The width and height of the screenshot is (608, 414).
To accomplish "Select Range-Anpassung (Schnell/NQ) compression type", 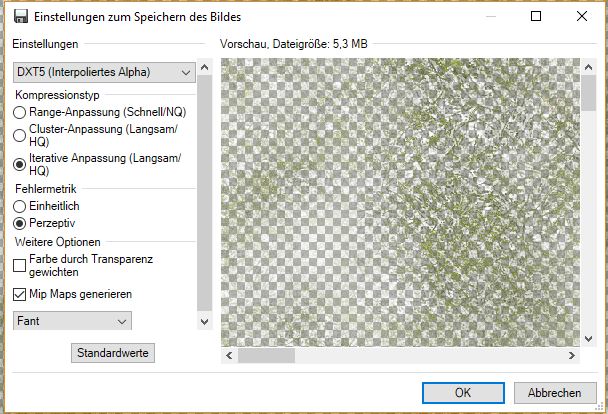I will click(x=20, y=114).
